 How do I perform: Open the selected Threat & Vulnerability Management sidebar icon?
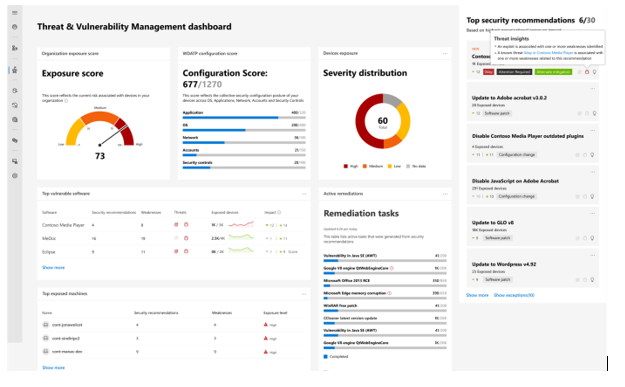point(15,70)
